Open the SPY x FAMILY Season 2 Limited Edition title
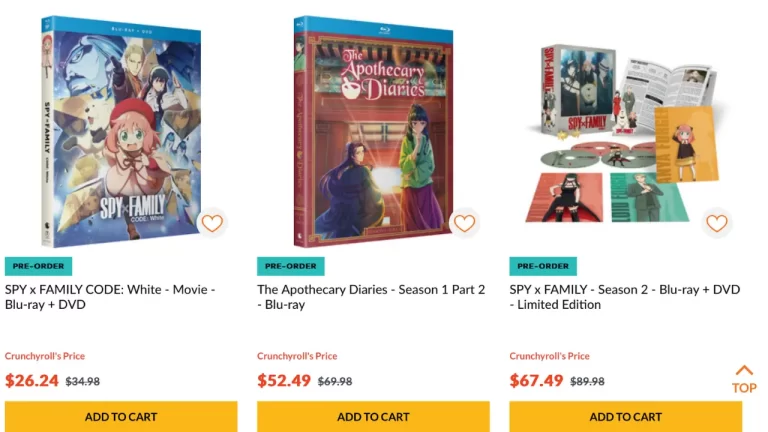Viewport: 768px width, 432px height. (x=624, y=297)
